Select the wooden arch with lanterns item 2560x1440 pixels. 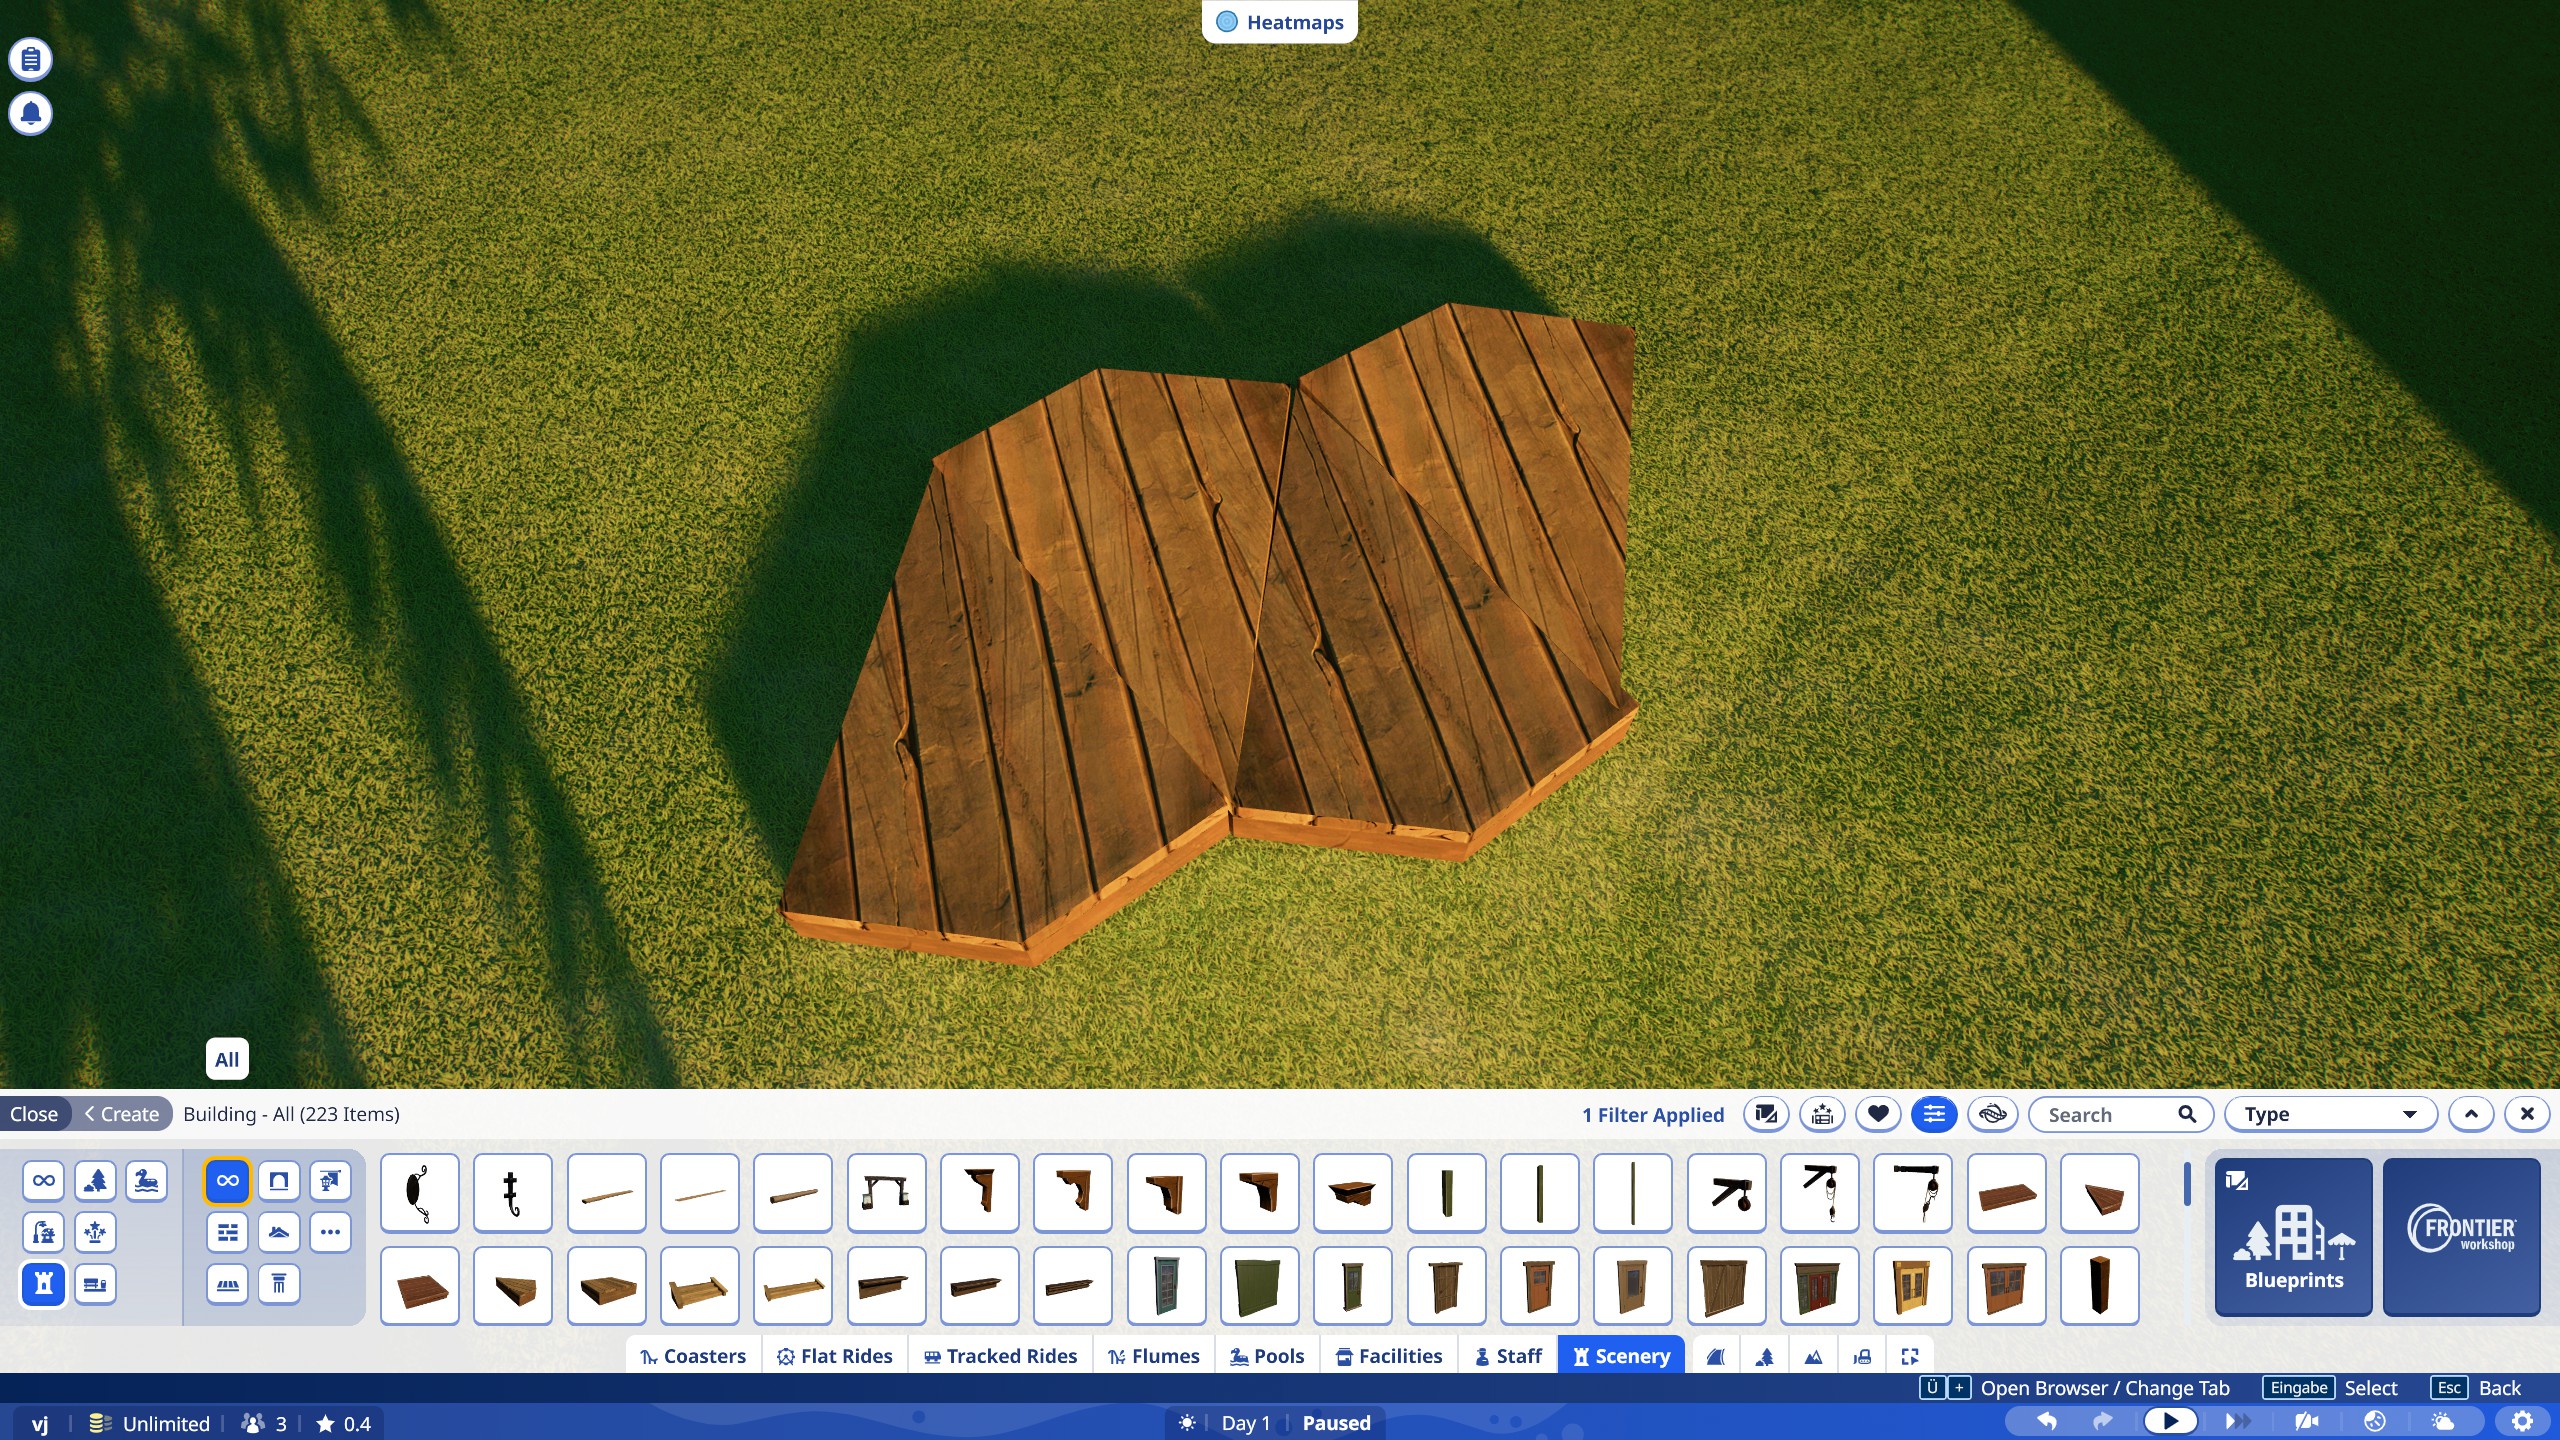coord(887,1192)
